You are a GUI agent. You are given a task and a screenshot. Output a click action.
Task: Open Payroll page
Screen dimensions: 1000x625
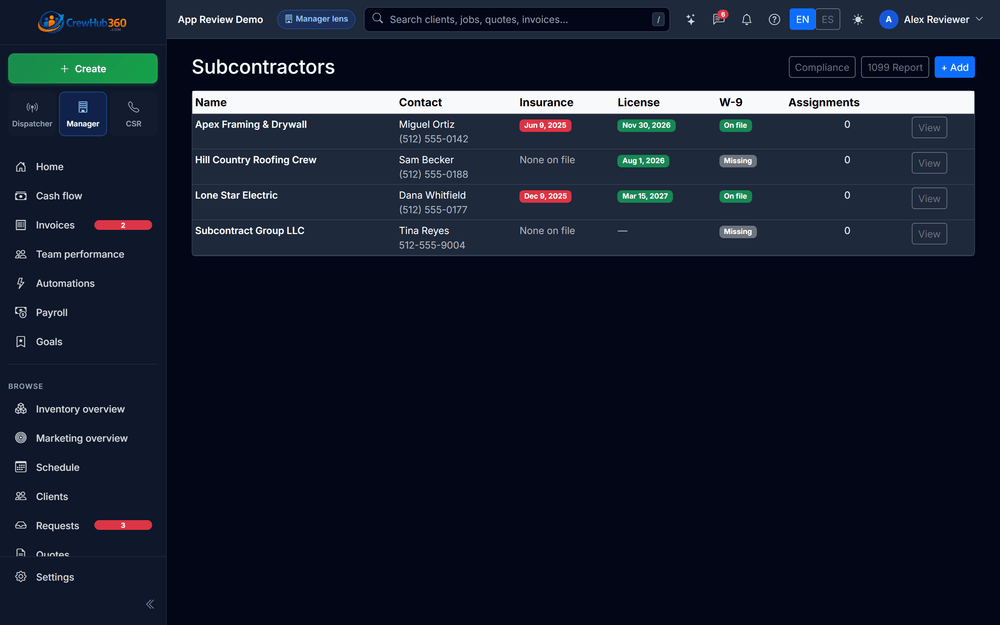coord(83,312)
